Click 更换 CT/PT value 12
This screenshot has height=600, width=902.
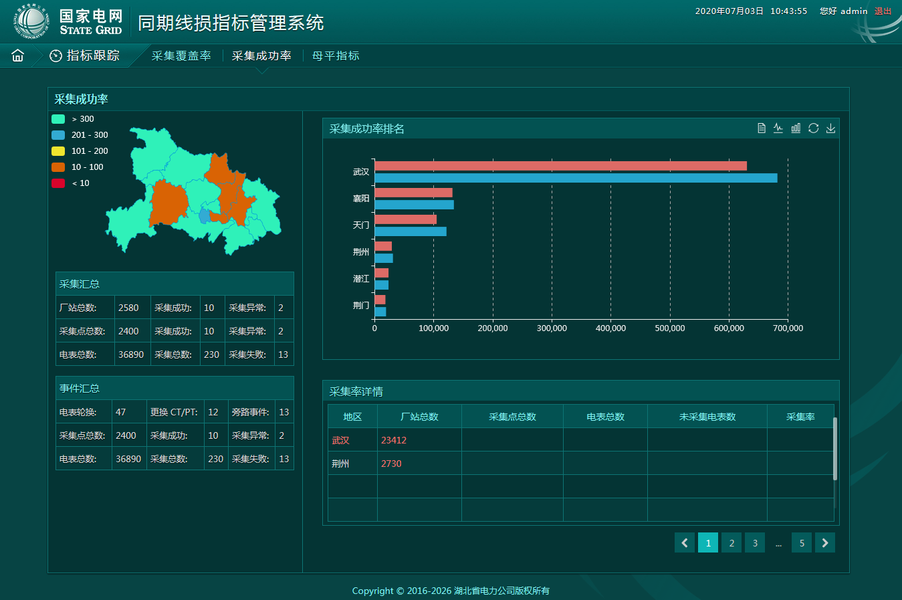coord(213,412)
